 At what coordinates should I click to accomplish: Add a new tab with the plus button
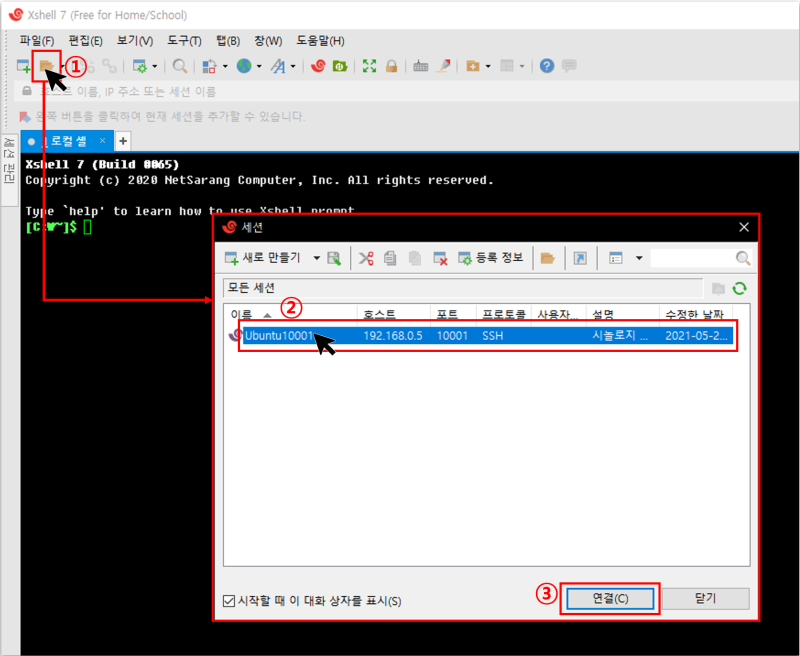[123, 141]
